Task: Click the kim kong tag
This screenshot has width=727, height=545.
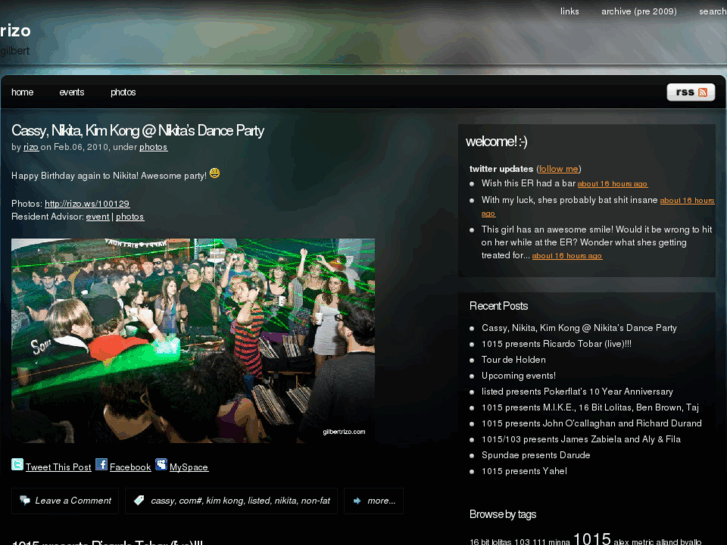Action: pyautogui.click(x=224, y=500)
